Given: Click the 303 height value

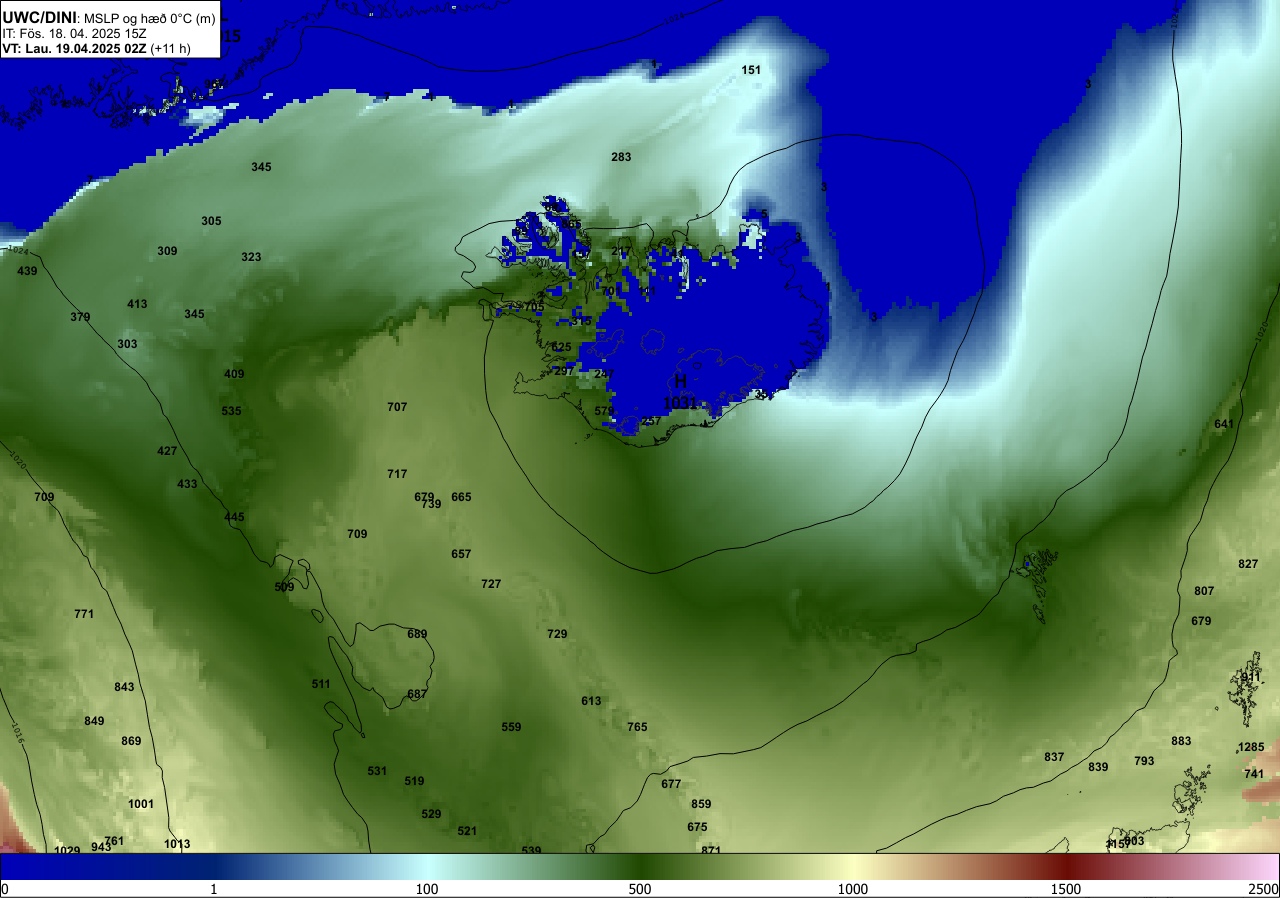Looking at the screenshot, I should click(x=127, y=344).
